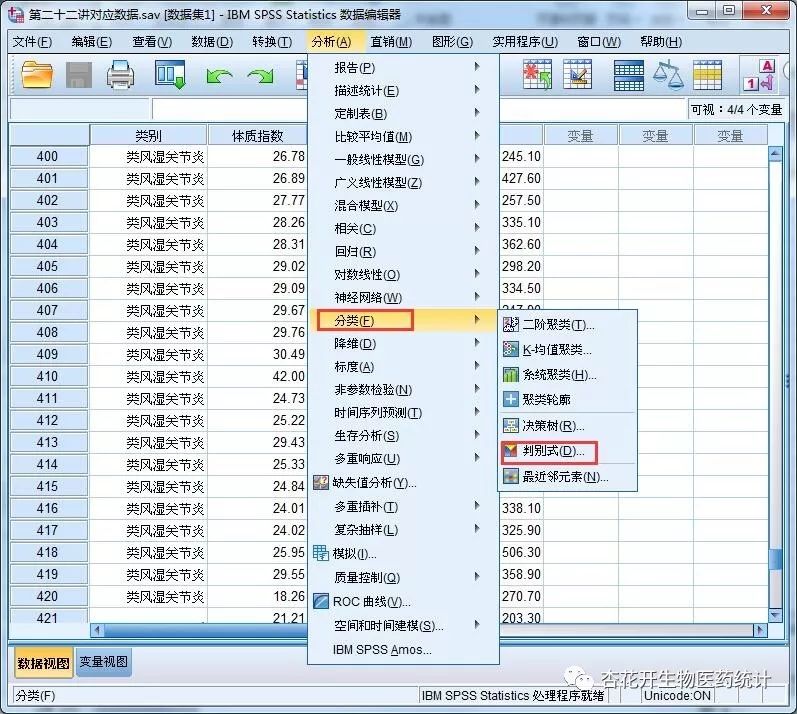Switch to the 数据视图 tab

[x=43, y=663]
